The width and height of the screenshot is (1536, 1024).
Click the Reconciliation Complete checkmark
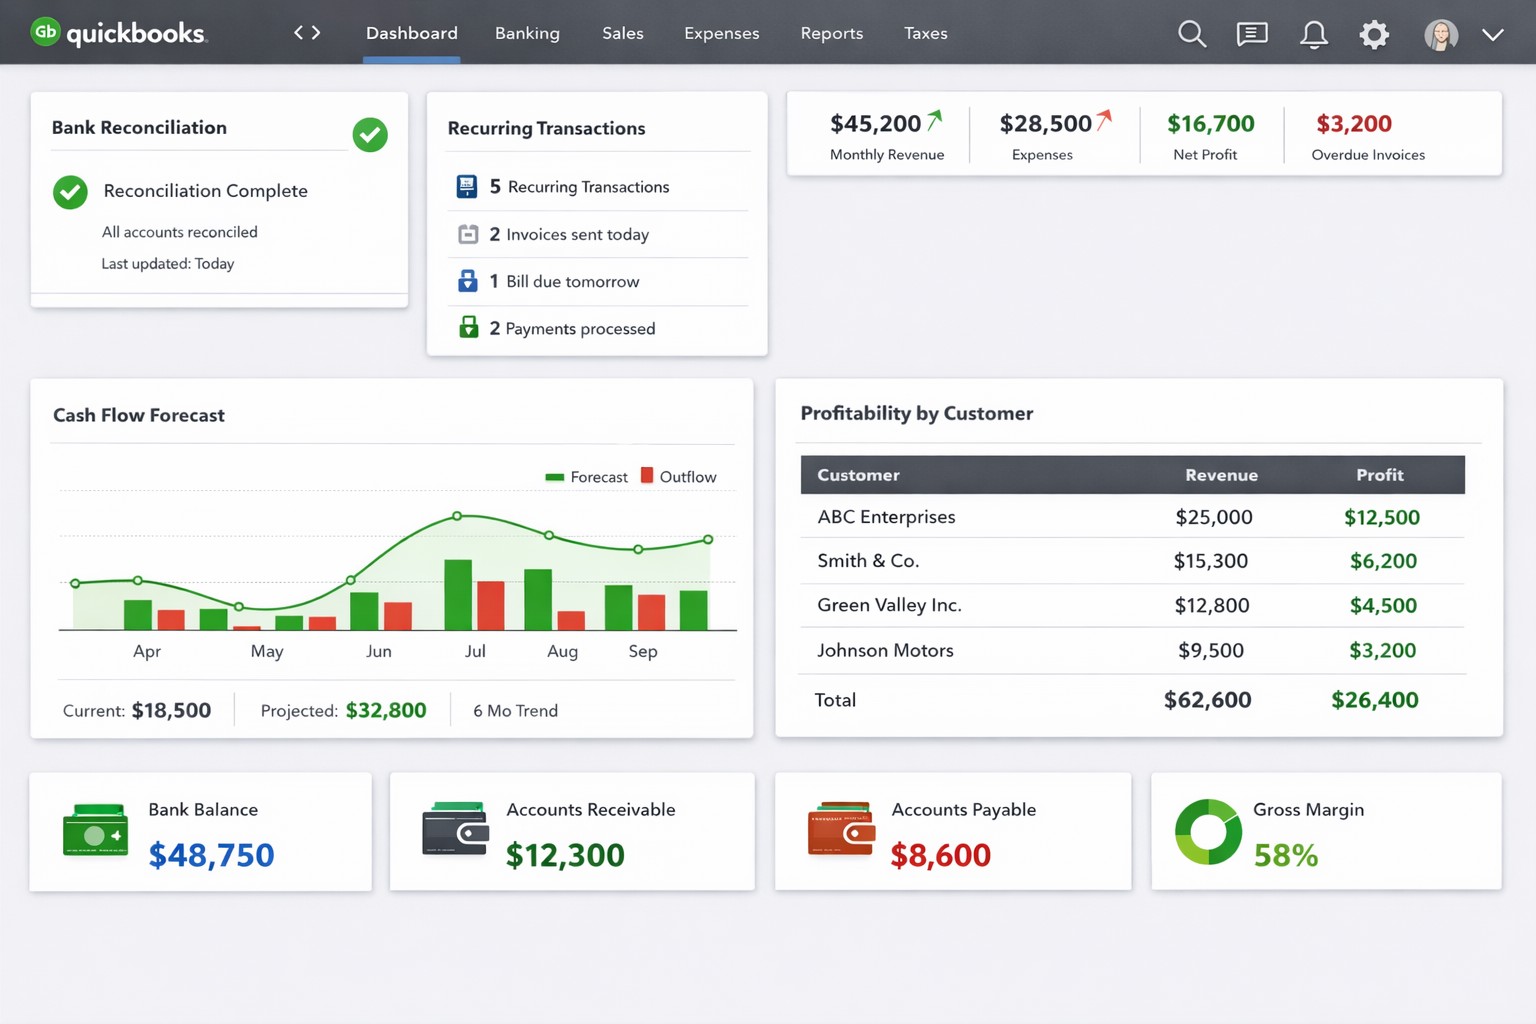pyautogui.click(x=70, y=192)
